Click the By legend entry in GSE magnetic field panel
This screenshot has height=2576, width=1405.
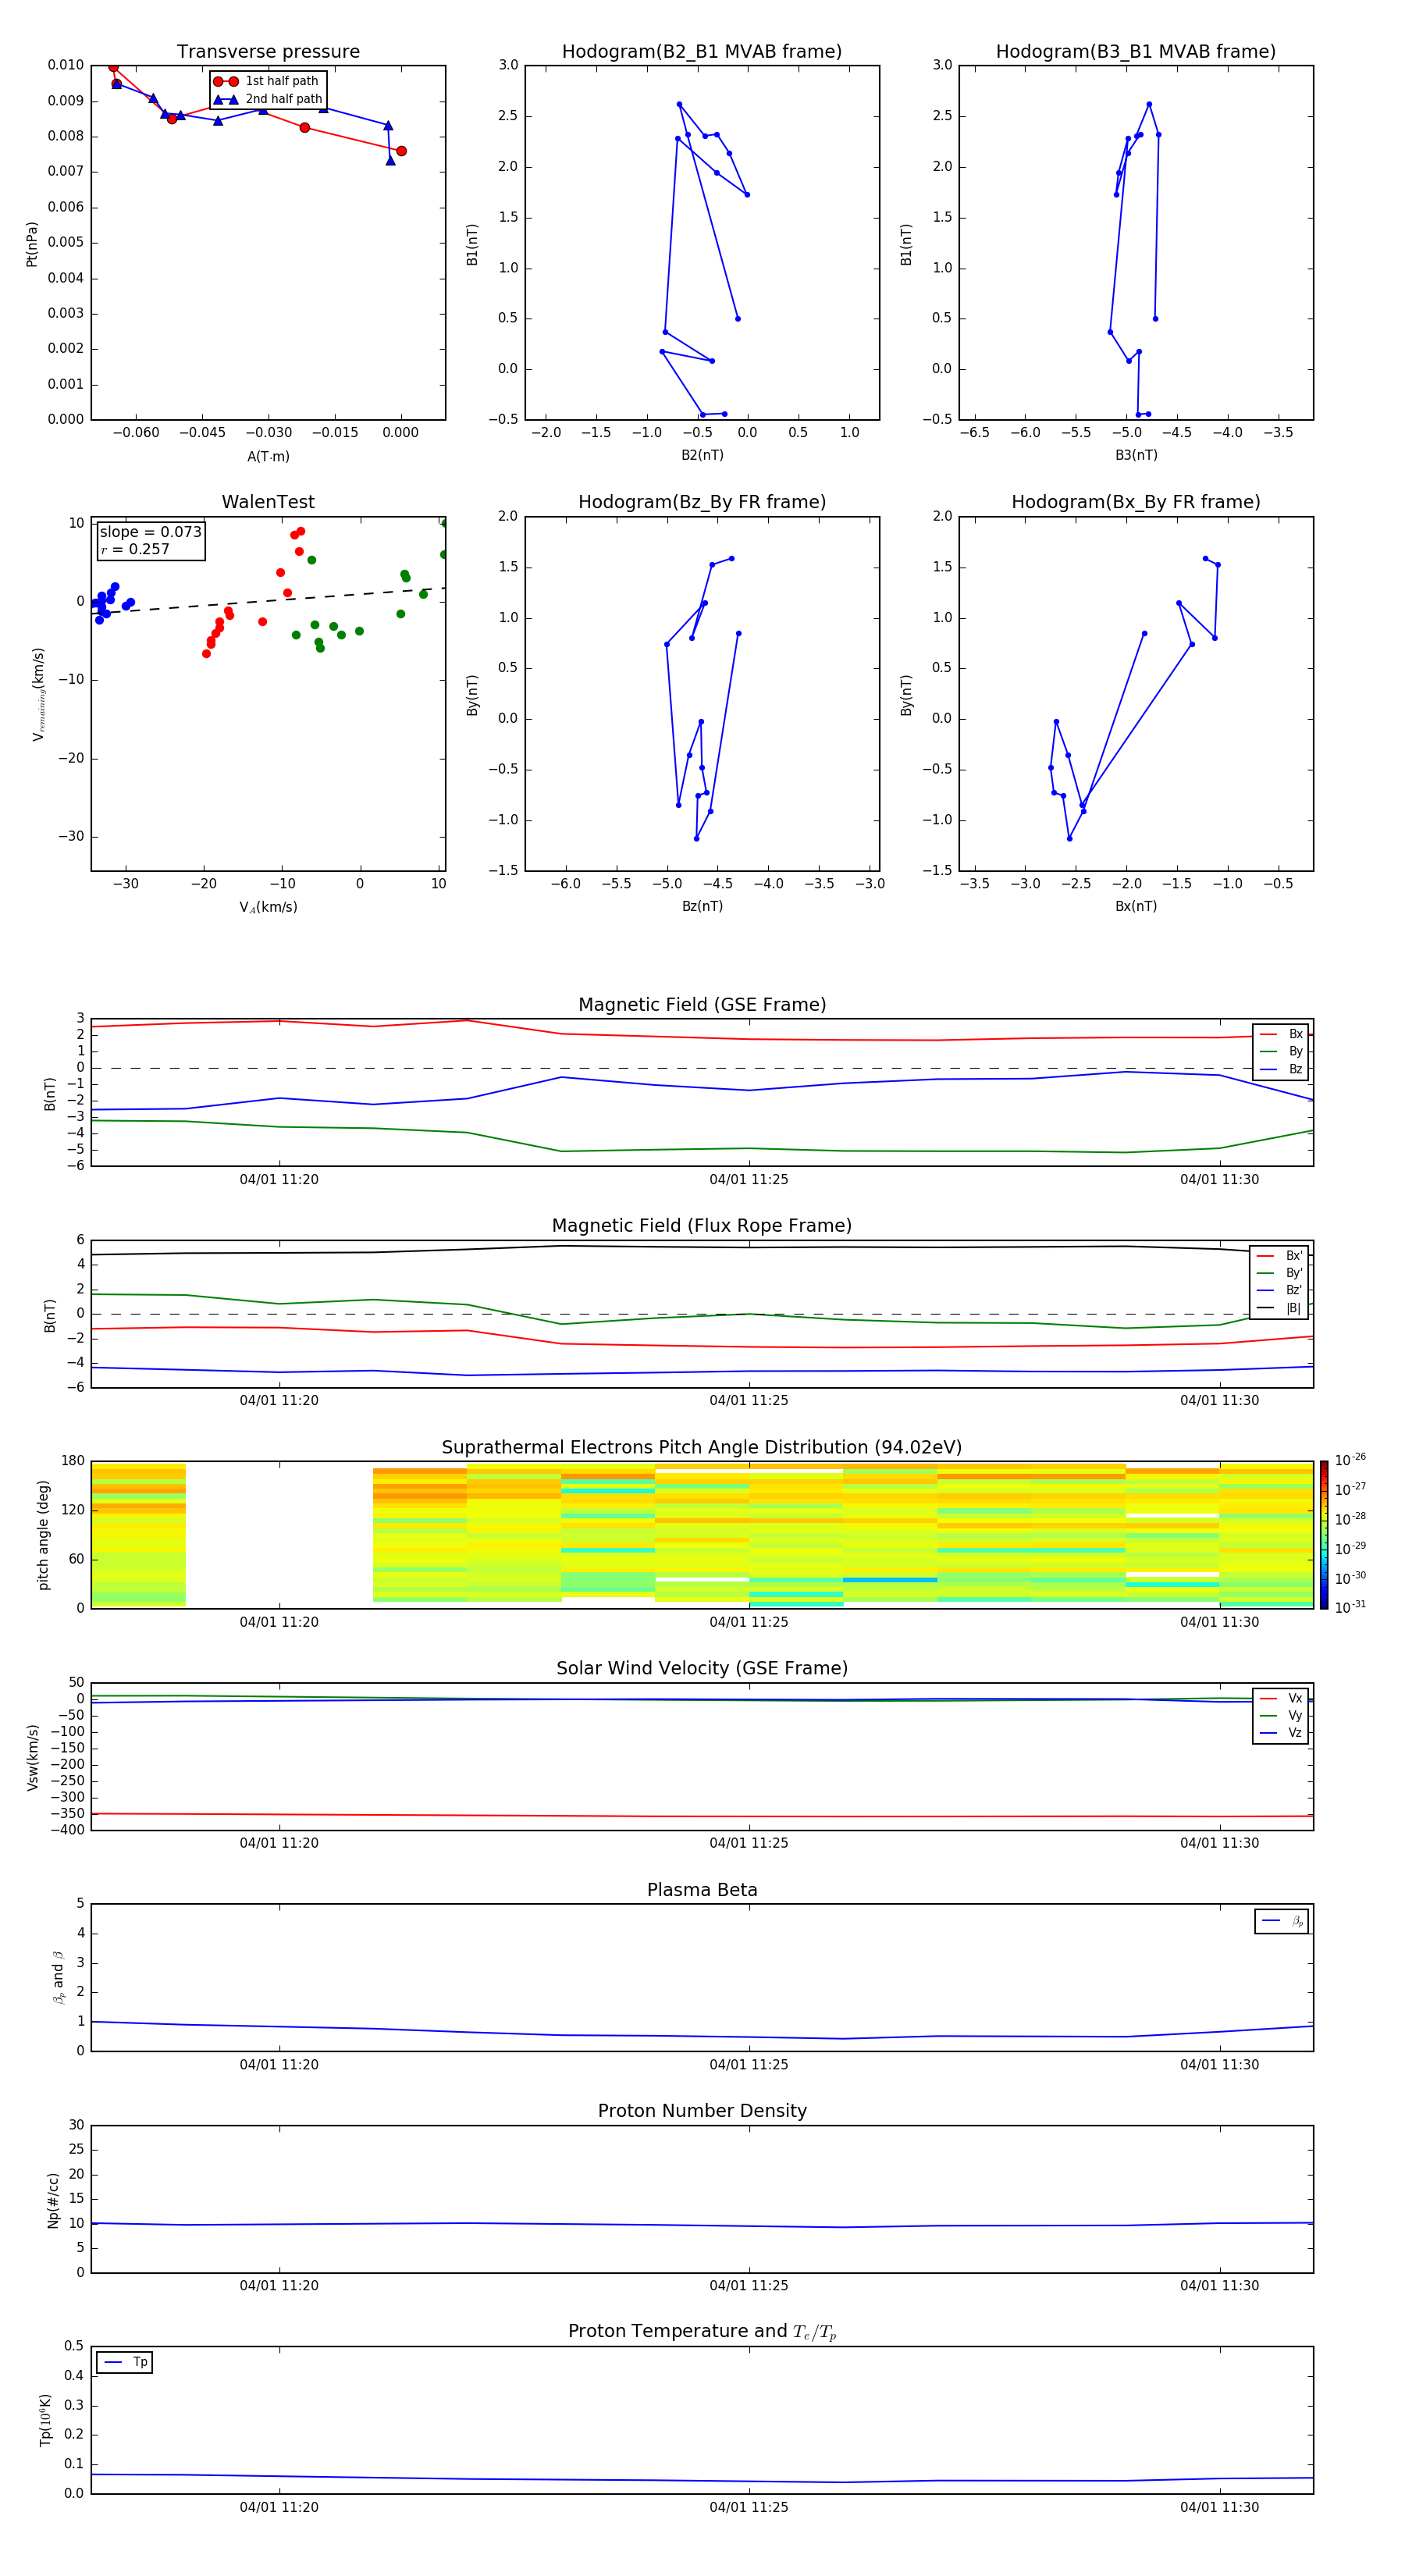coord(1281,1051)
